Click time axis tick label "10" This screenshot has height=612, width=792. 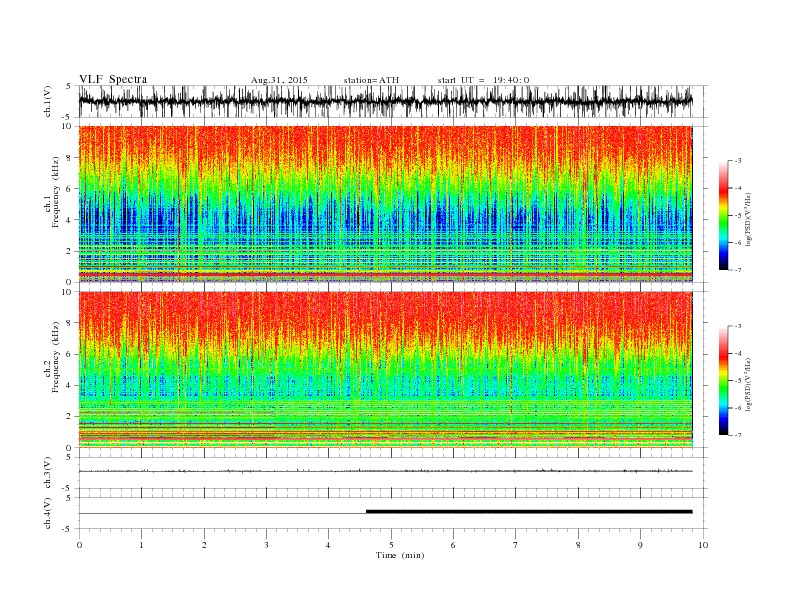703,545
